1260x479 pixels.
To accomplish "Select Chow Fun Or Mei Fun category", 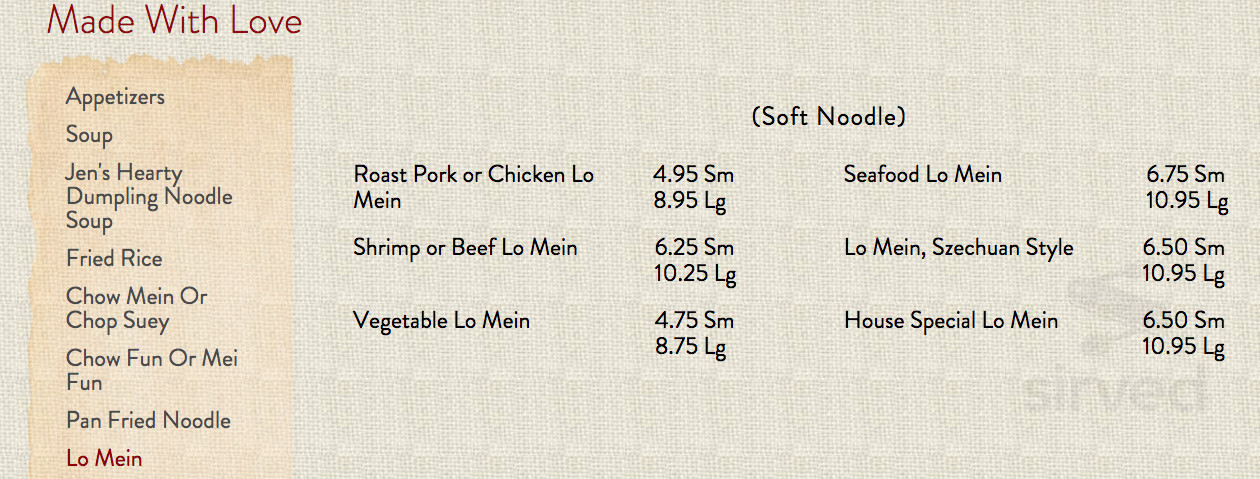I will point(152,370).
